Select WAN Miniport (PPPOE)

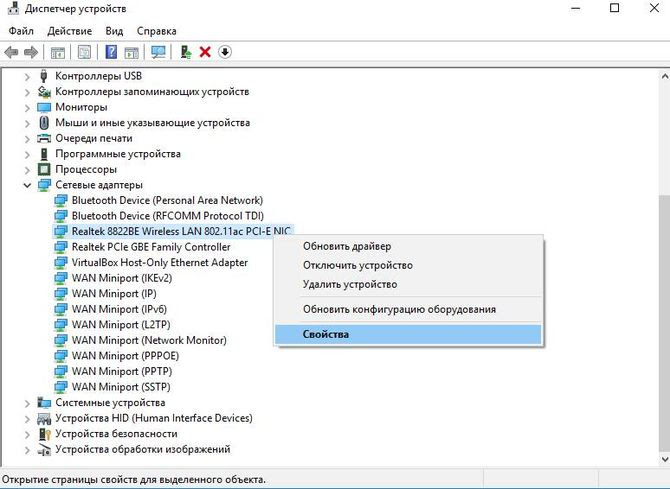125,356
